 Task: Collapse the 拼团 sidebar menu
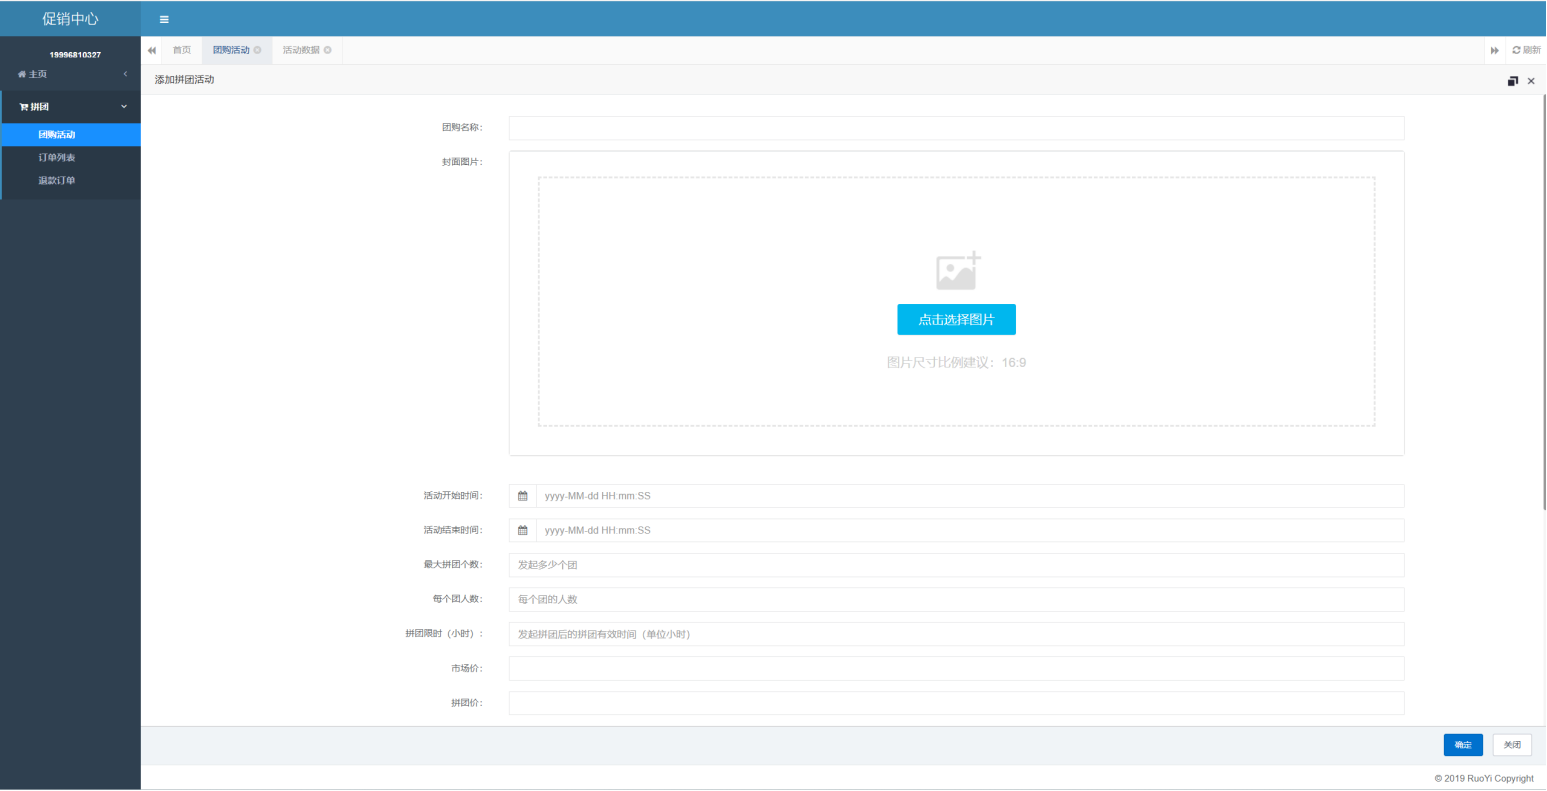[x=70, y=107]
